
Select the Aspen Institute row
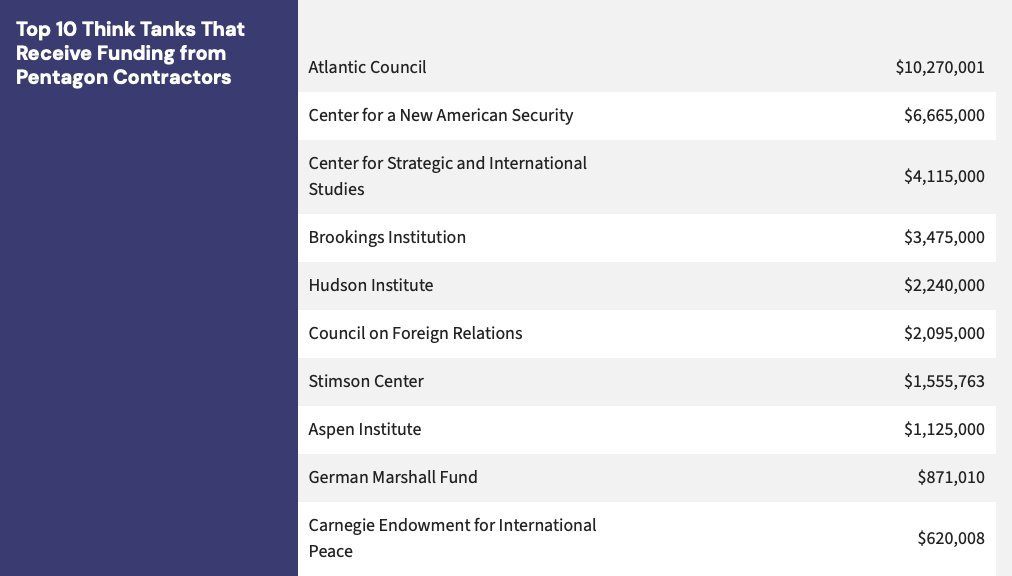pyautogui.click(x=365, y=429)
